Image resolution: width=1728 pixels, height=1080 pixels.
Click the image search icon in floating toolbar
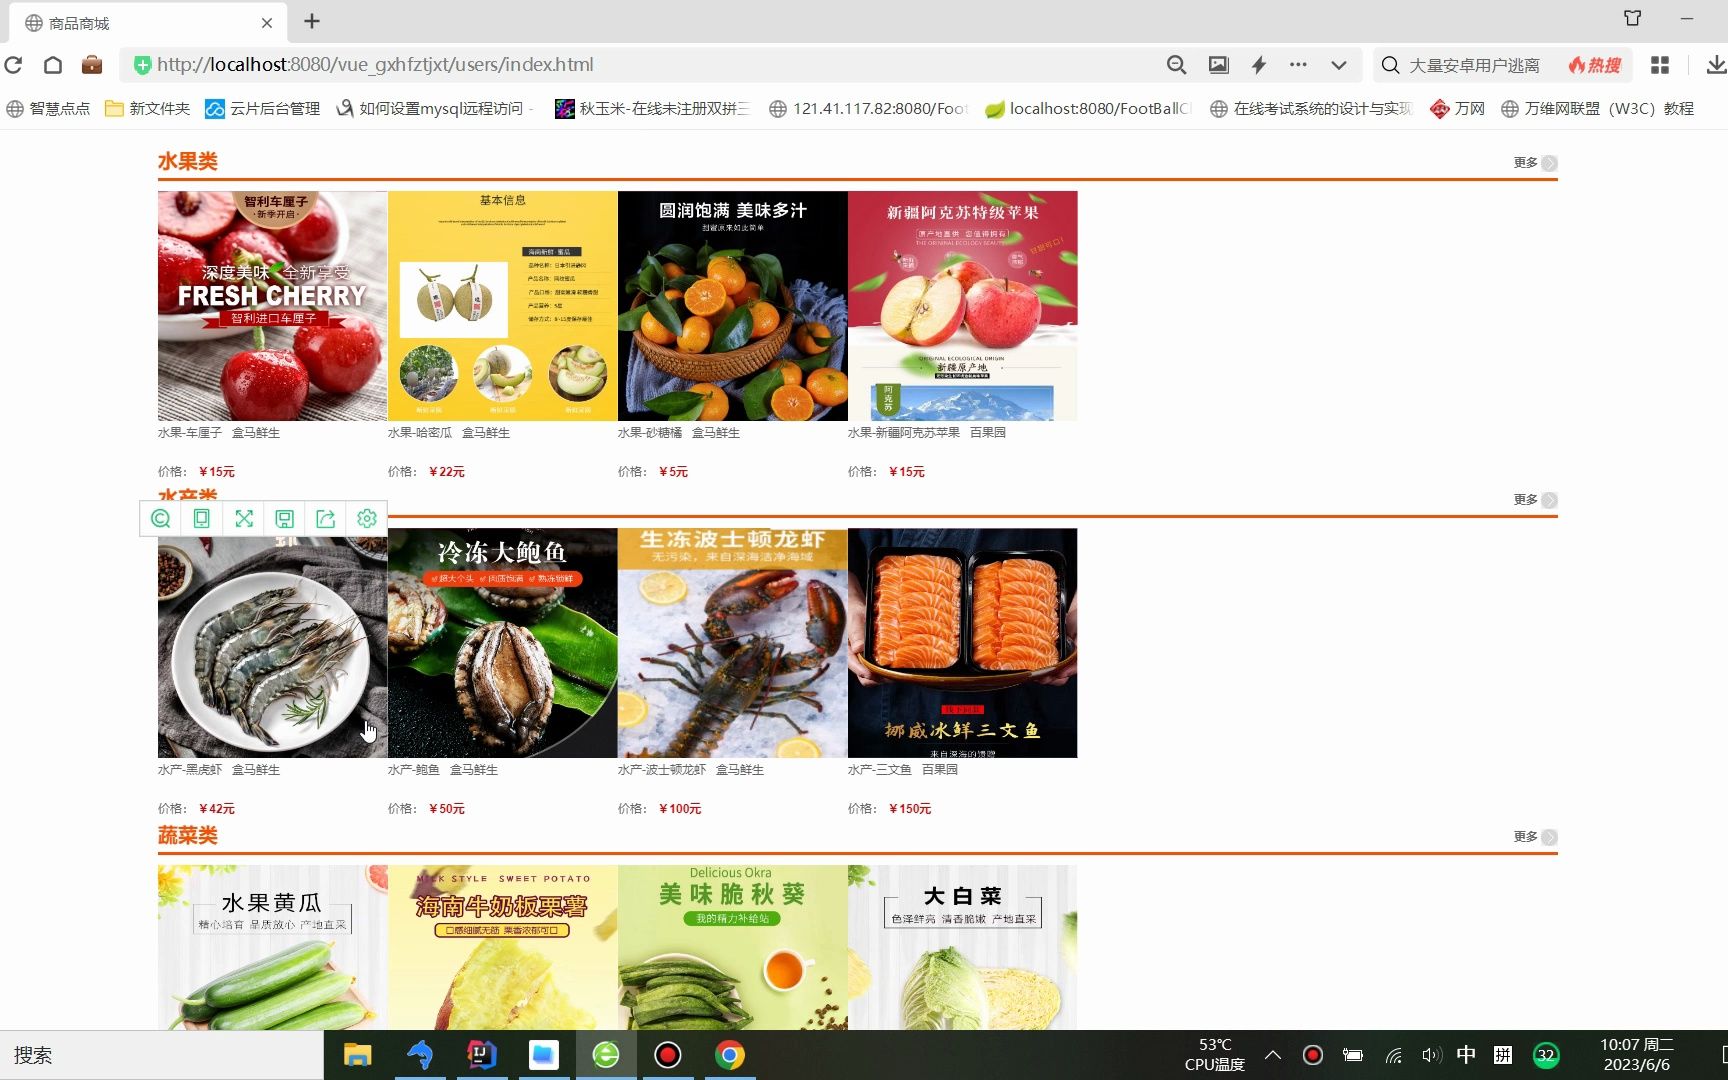[x=160, y=518]
